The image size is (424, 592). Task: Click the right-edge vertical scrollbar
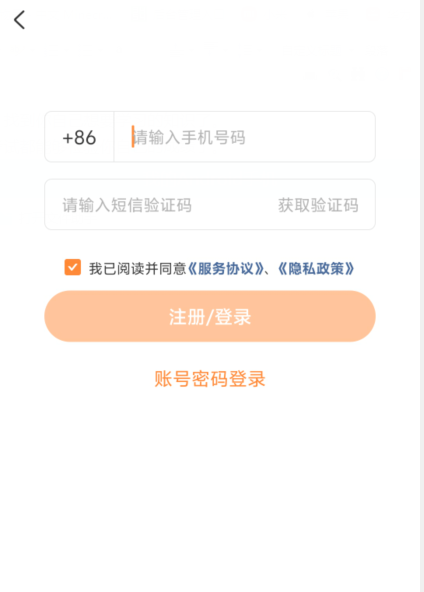422,296
